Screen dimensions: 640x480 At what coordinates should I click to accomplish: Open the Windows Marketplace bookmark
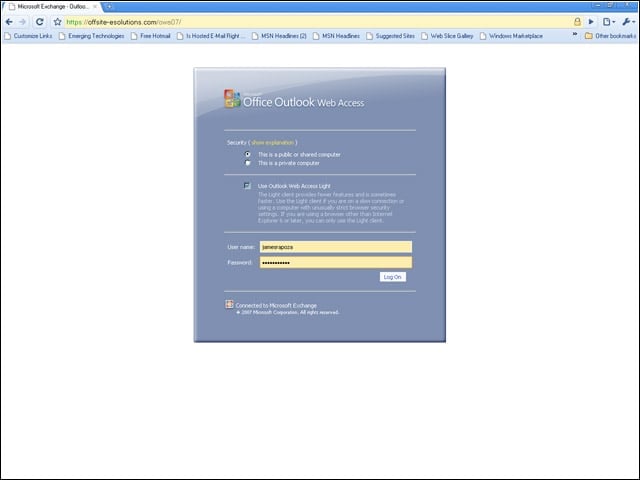click(x=511, y=36)
